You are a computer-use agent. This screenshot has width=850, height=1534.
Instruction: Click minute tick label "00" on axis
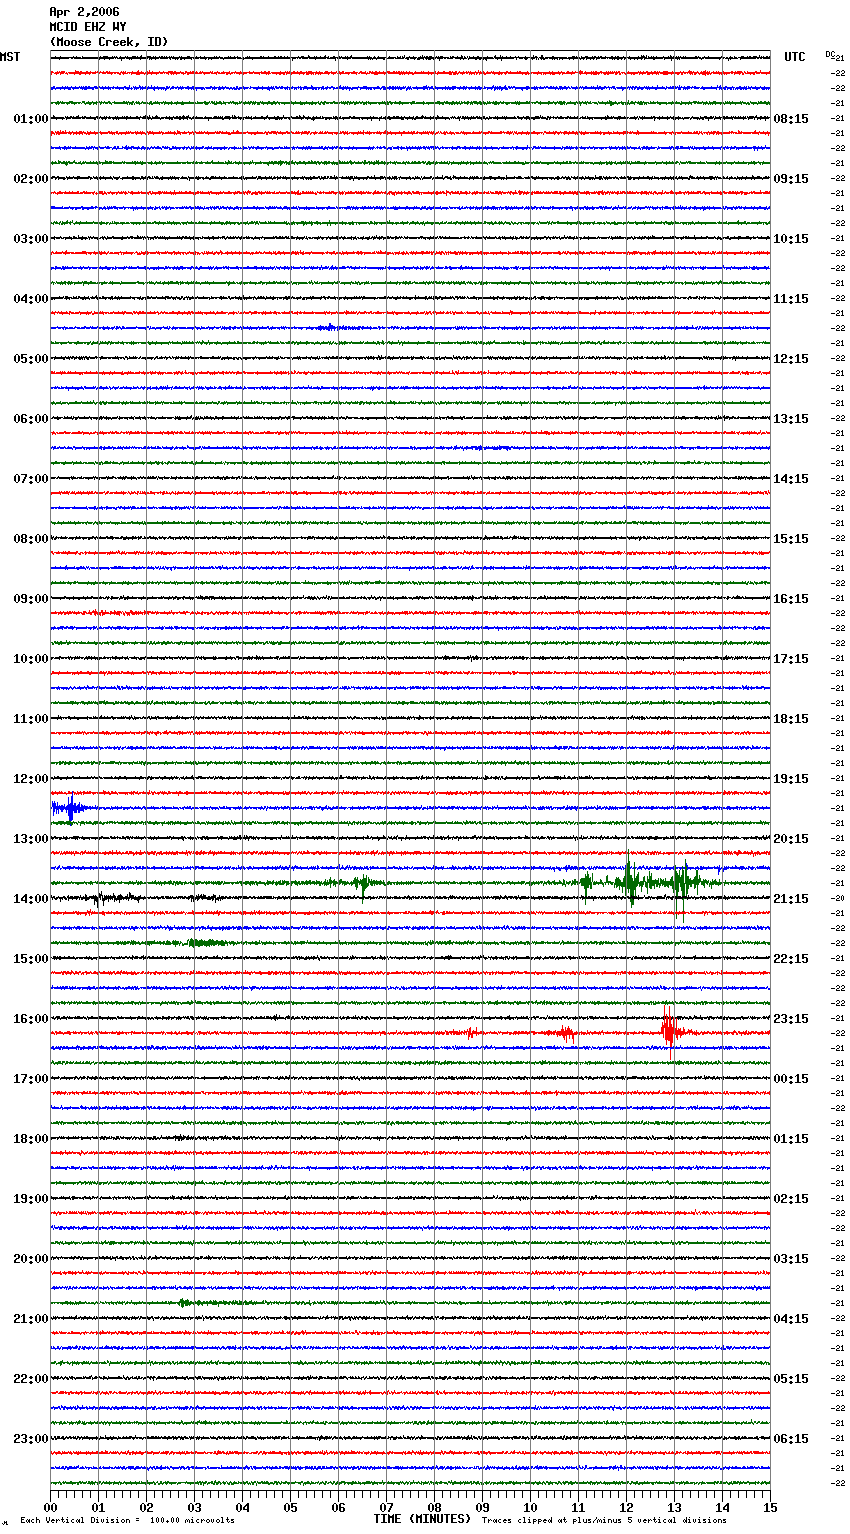[x=50, y=1507]
